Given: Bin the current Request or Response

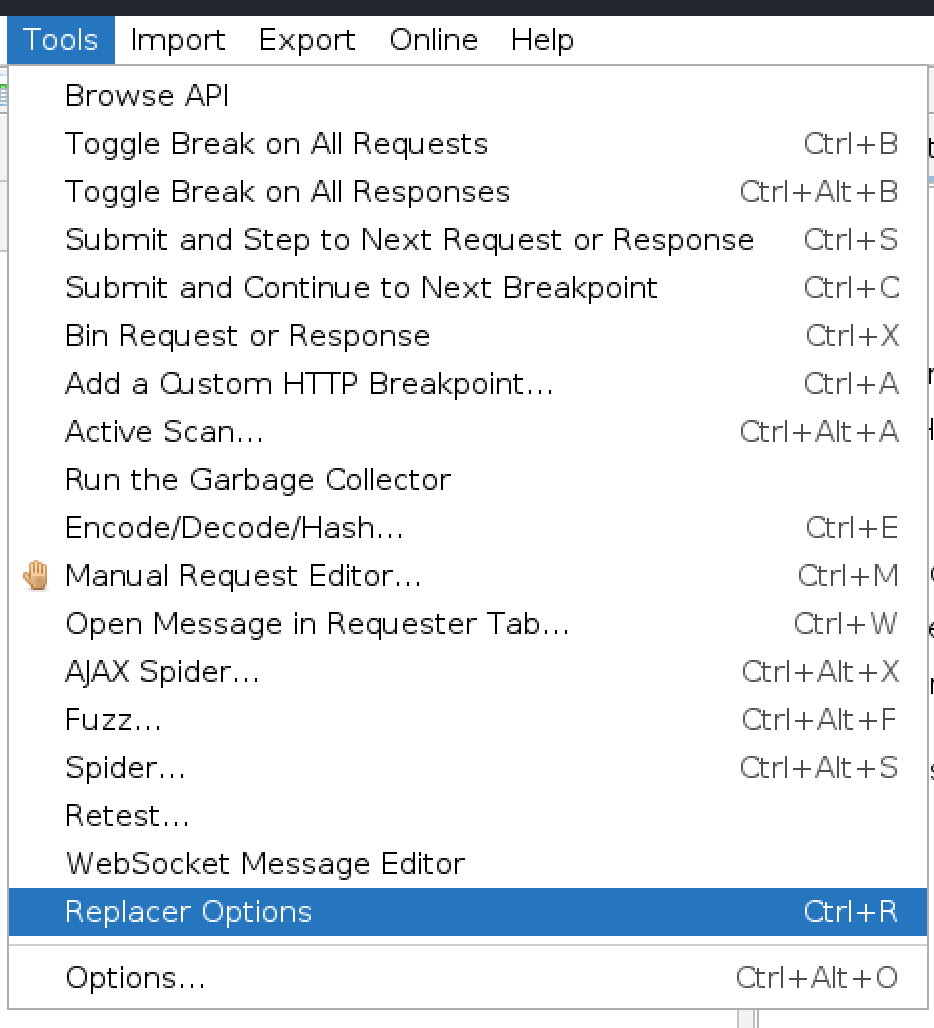Looking at the screenshot, I should [247, 335].
